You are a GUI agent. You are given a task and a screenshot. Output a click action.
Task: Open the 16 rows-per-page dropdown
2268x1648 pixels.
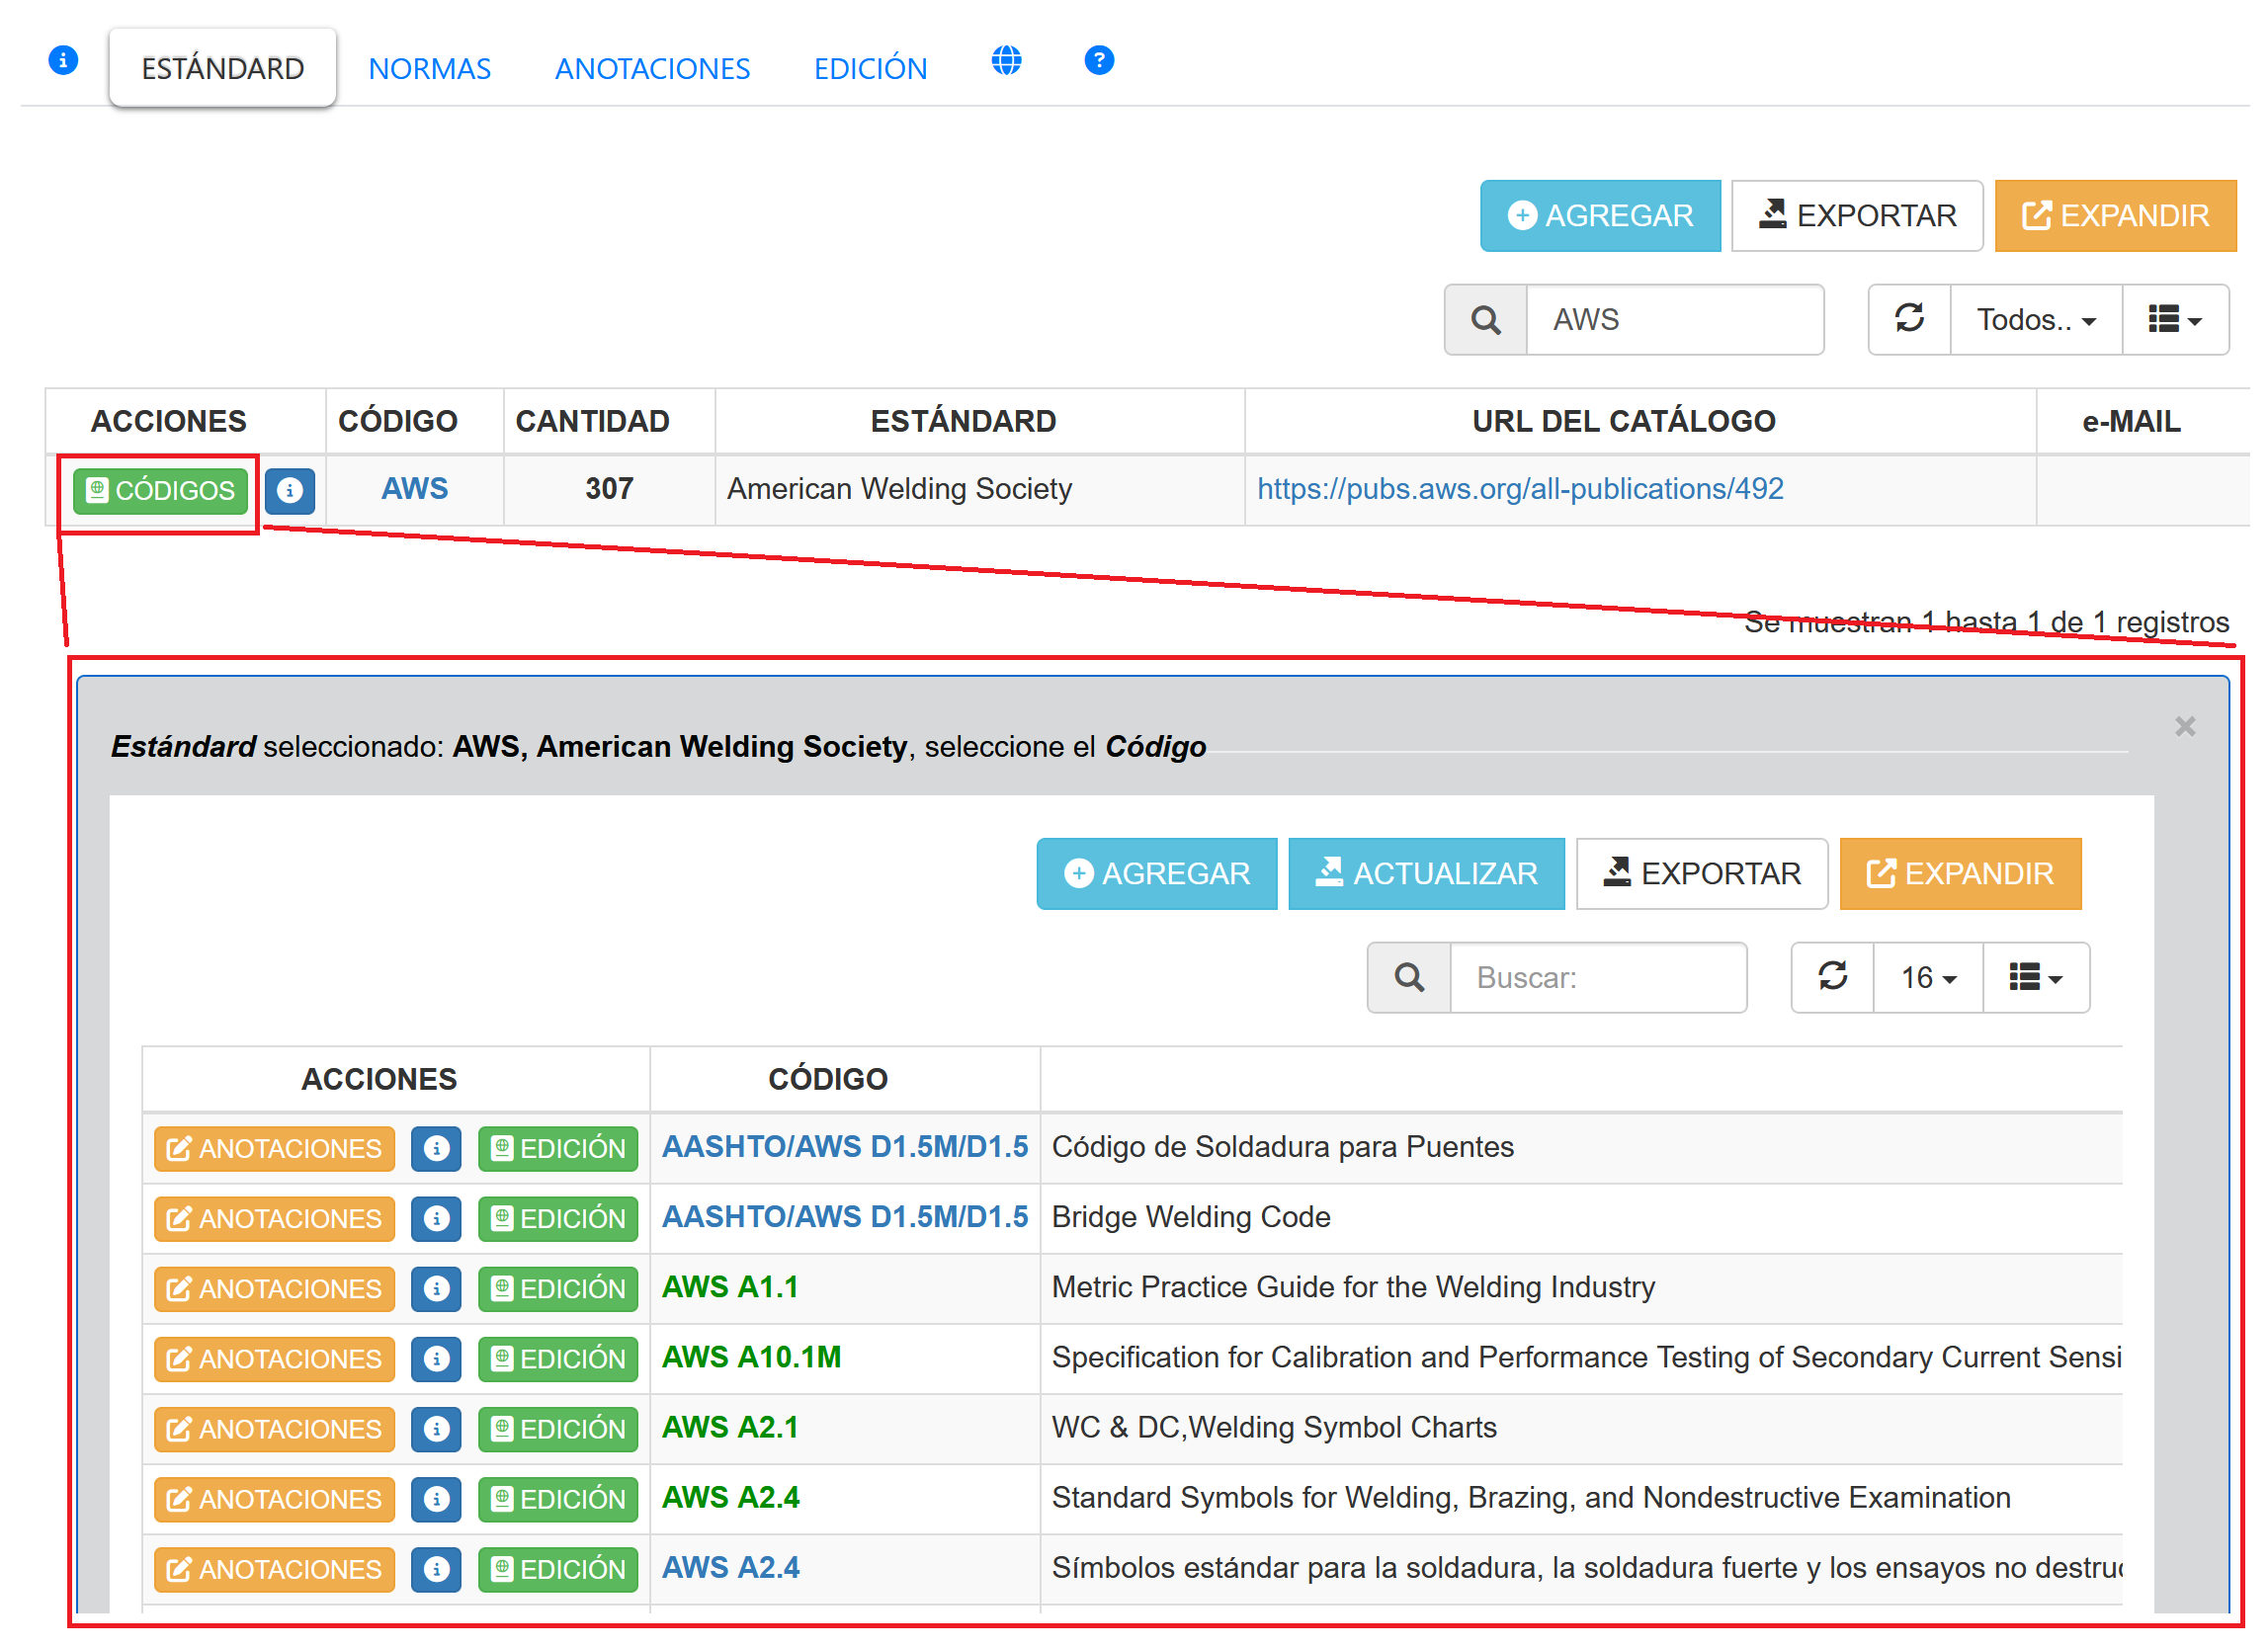(x=1927, y=977)
